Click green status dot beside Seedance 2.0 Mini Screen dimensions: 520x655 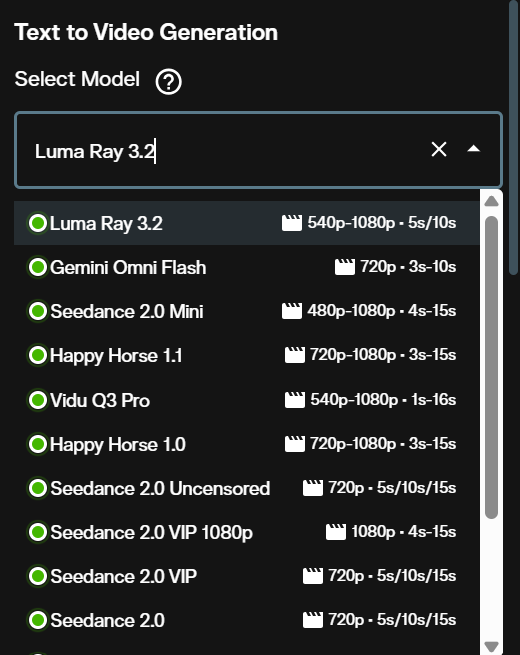38,311
